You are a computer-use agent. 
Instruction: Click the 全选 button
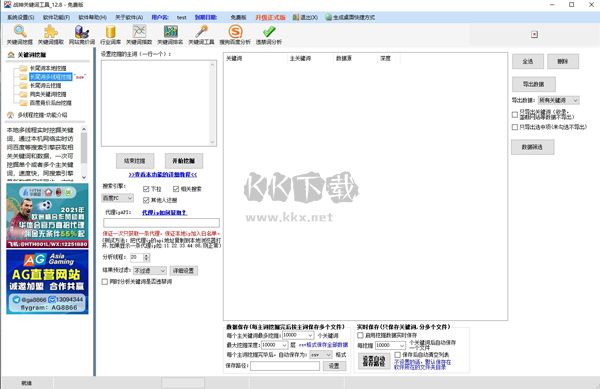click(528, 61)
